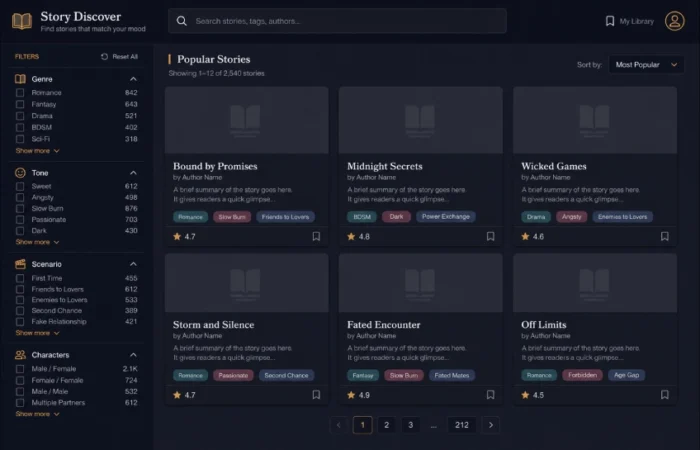Click the Tone smiley icon
This screenshot has width=700, height=450.
[x=20, y=173]
